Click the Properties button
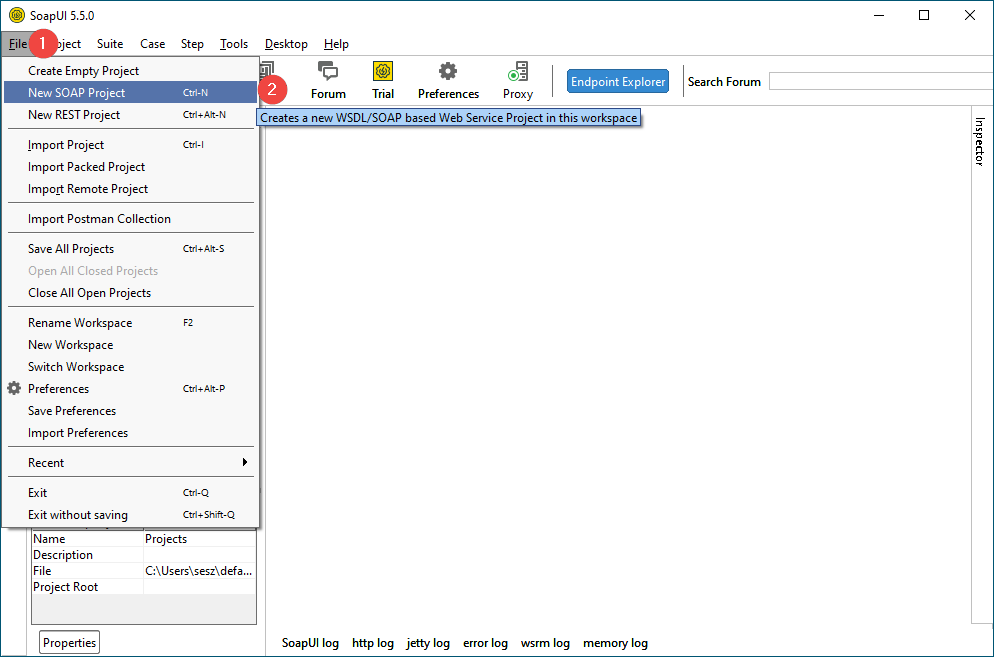 click(69, 642)
